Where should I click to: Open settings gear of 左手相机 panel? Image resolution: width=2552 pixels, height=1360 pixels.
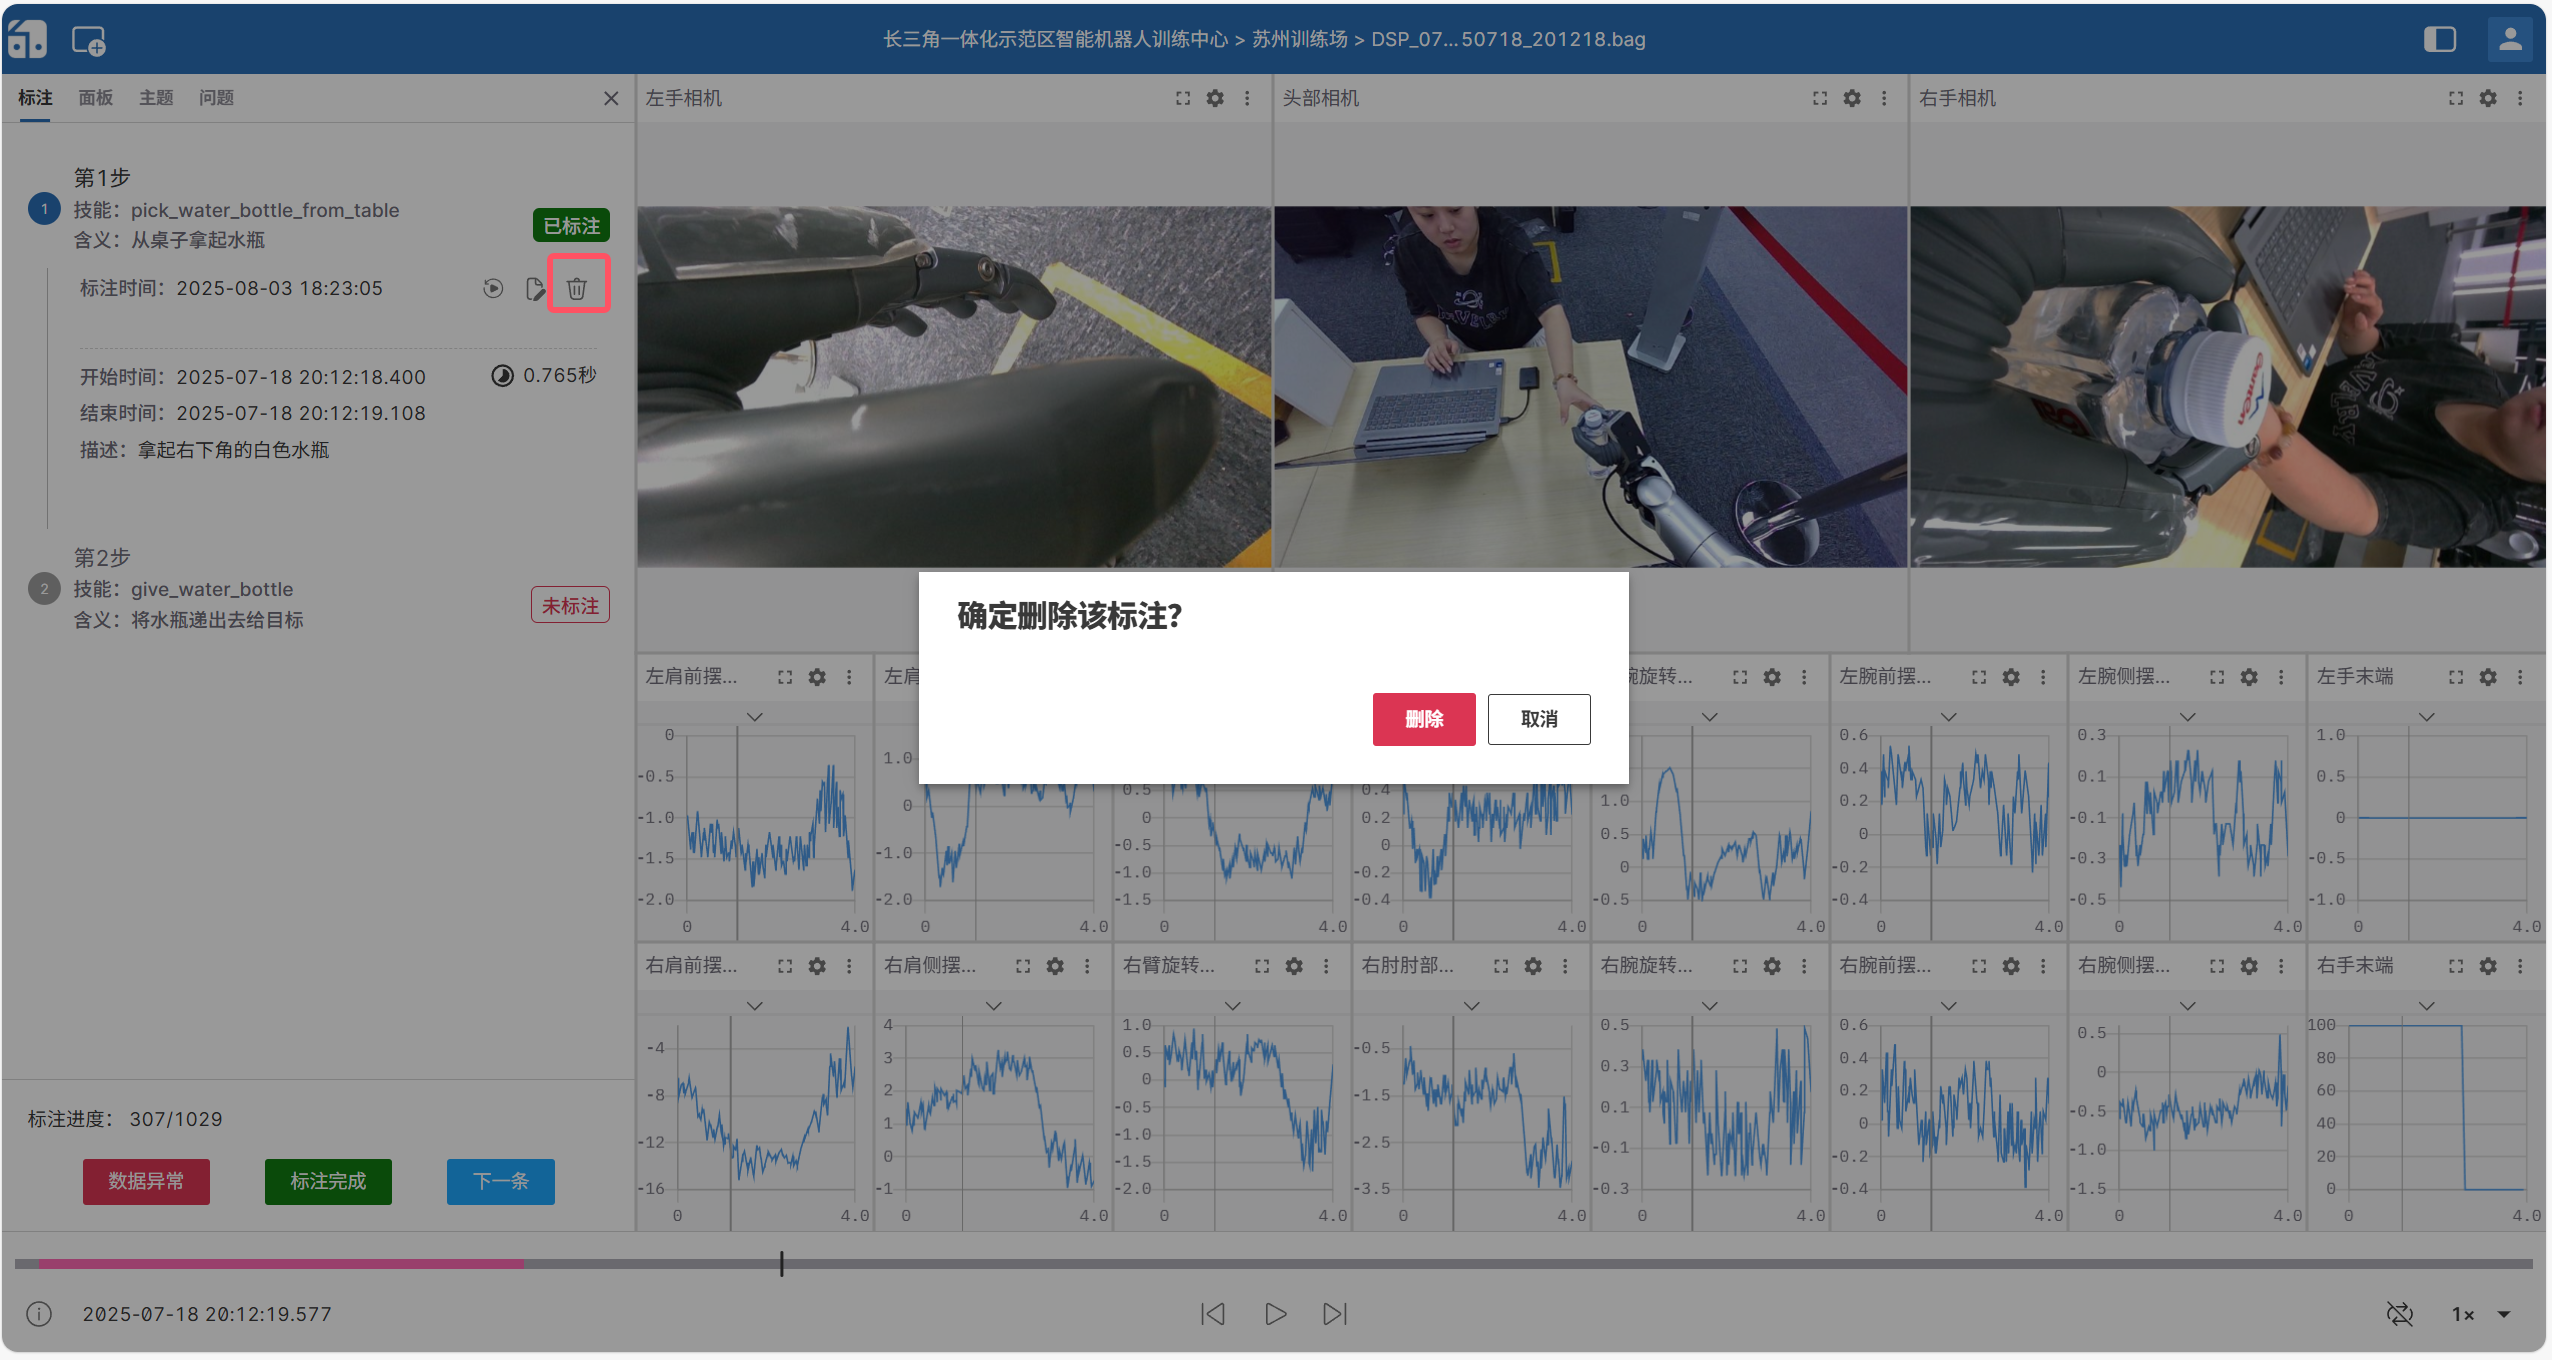(x=1215, y=98)
